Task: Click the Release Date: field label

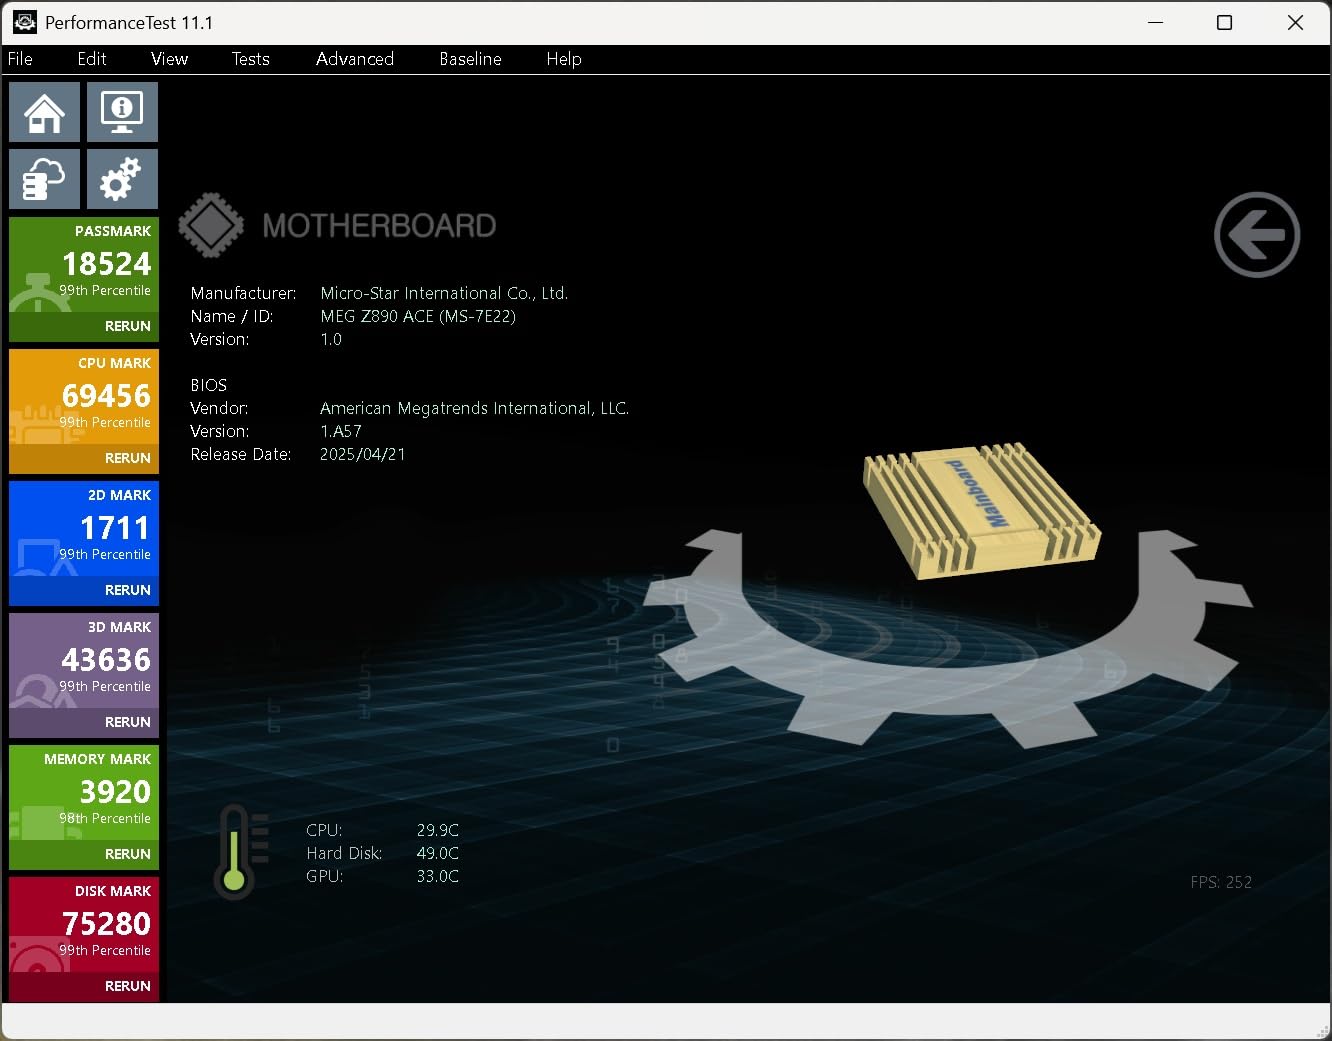Action: tap(240, 454)
